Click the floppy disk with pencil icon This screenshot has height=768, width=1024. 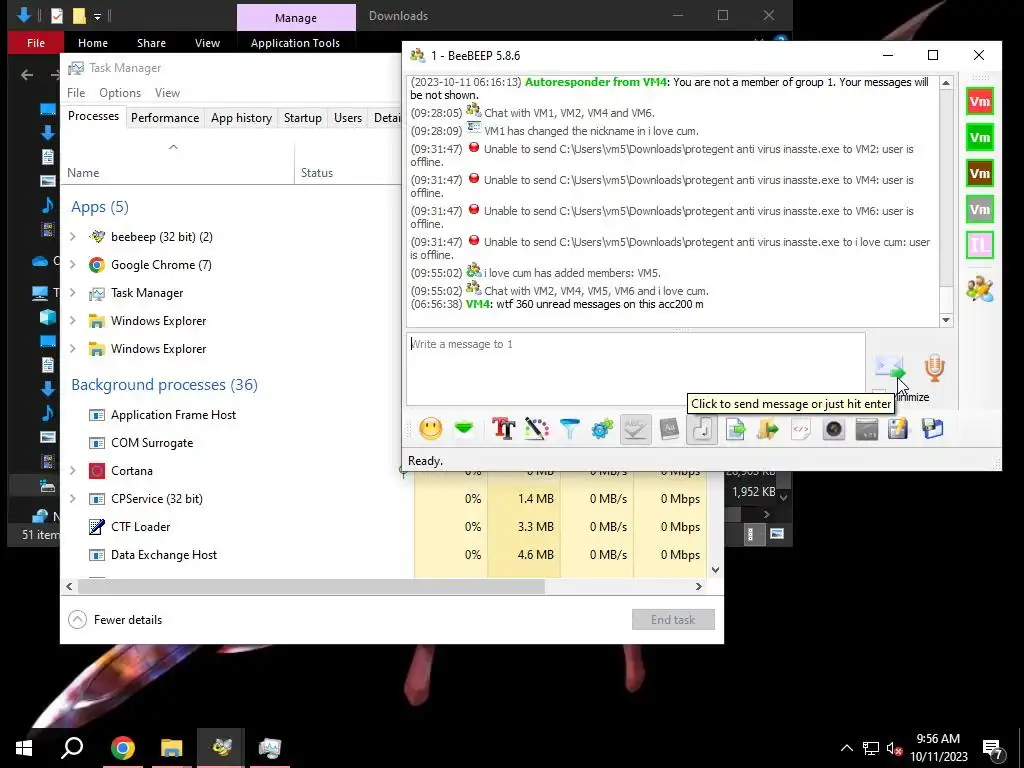[x=899, y=429]
